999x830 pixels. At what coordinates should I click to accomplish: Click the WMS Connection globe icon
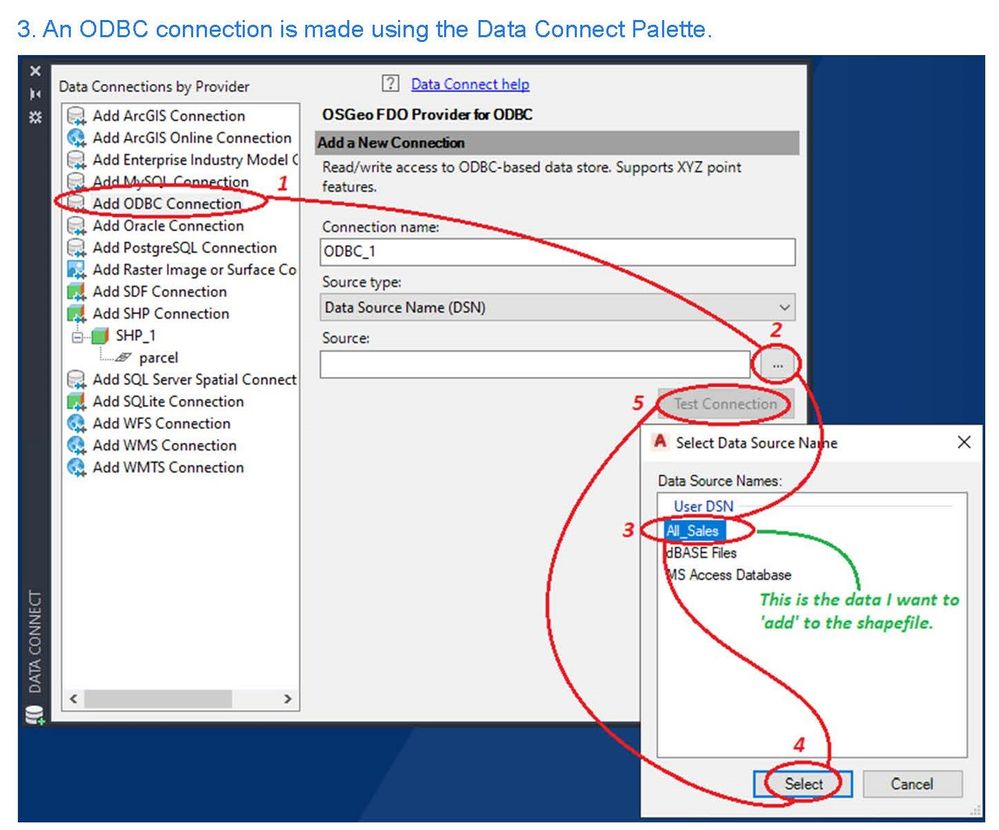click(x=76, y=445)
